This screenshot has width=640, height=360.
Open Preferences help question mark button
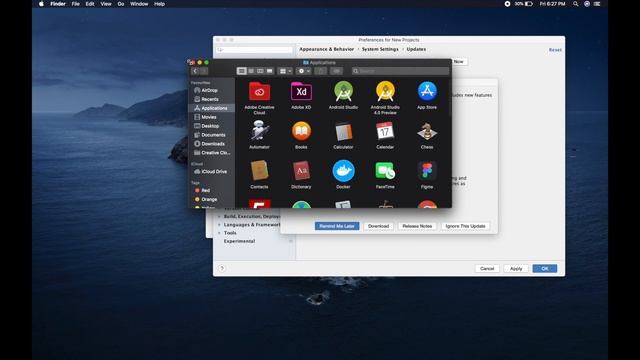point(222,268)
